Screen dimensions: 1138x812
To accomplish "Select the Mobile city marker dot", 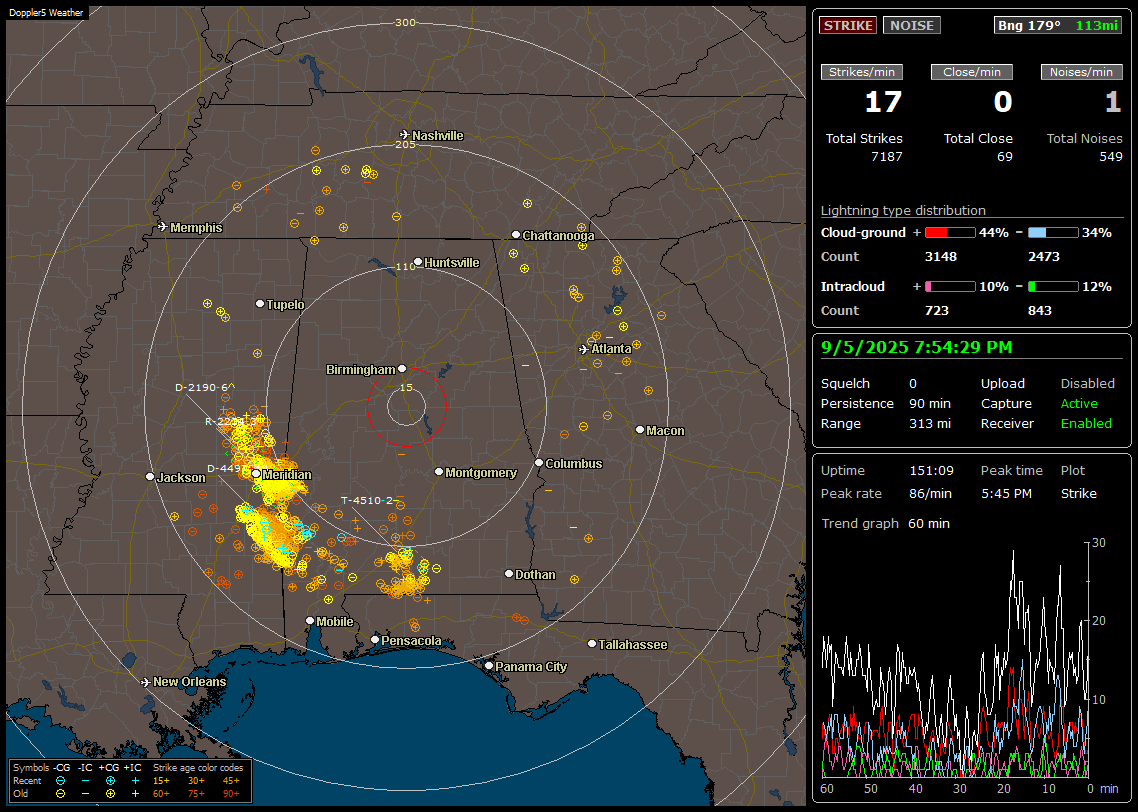I will tap(310, 620).
